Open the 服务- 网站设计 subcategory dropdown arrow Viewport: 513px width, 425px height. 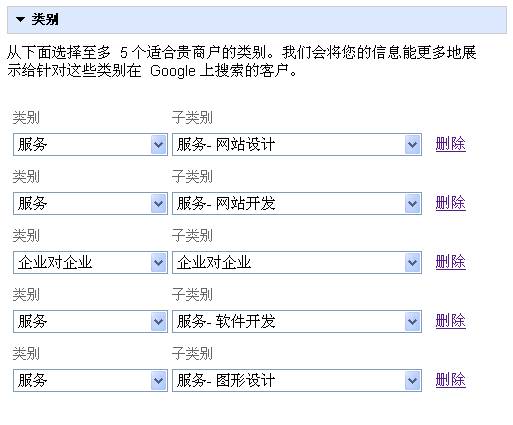tap(413, 145)
